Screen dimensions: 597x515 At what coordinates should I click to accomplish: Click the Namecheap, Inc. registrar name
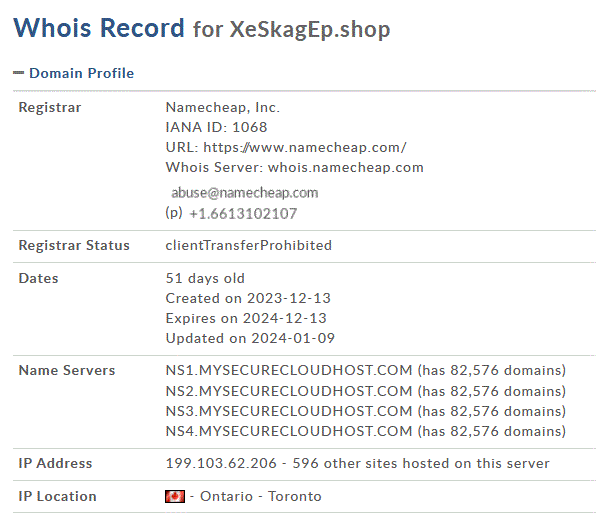click(x=223, y=107)
